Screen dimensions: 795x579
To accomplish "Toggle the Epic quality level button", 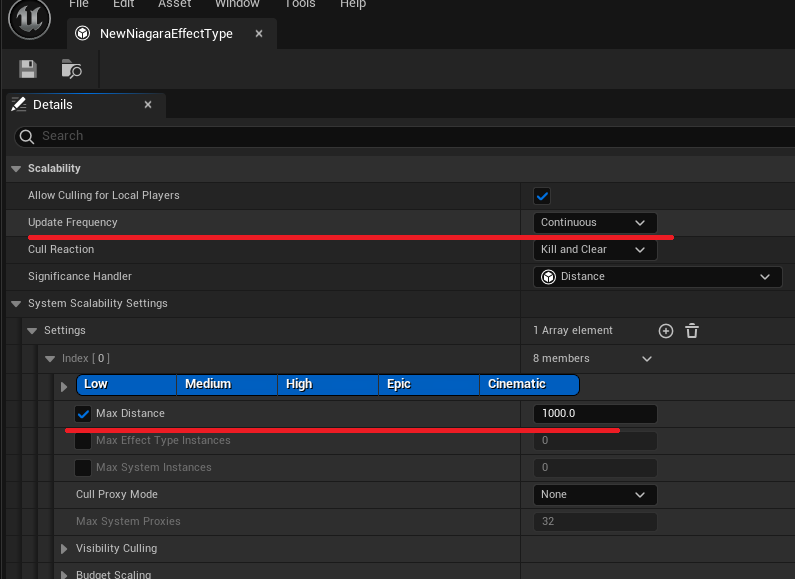I will (429, 384).
